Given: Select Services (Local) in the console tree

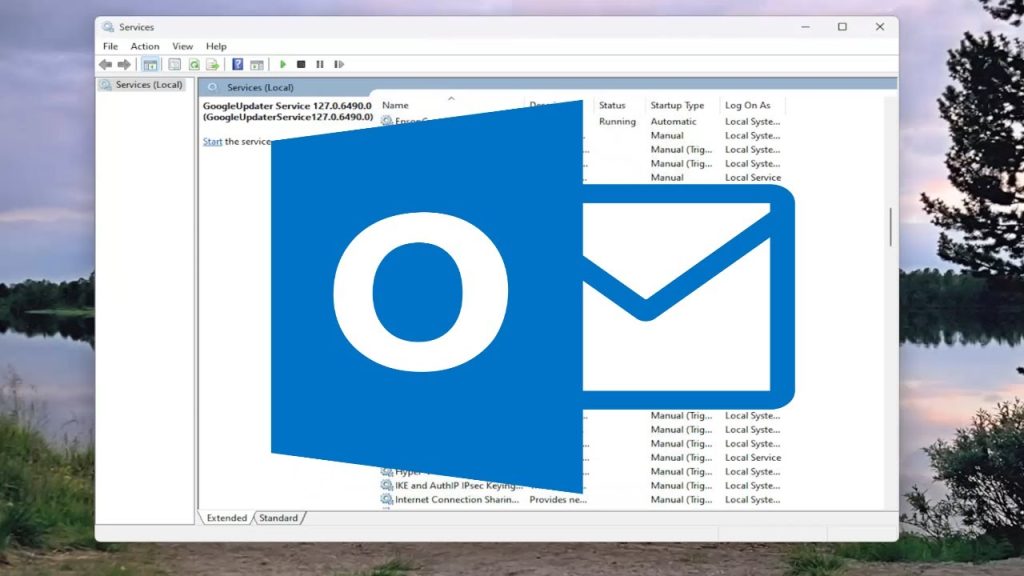Looking at the screenshot, I should point(148,85).
